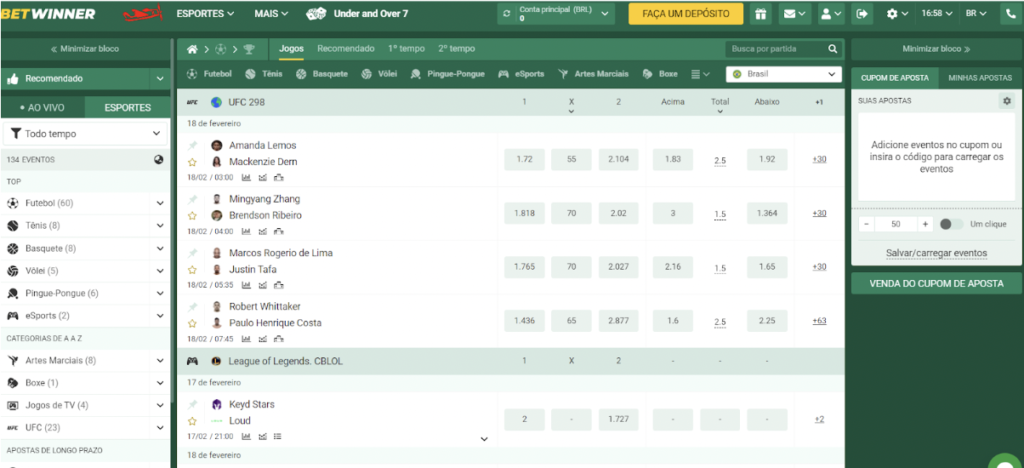
Task: Click right Minimizar bloco button
Action: [936, 49]
